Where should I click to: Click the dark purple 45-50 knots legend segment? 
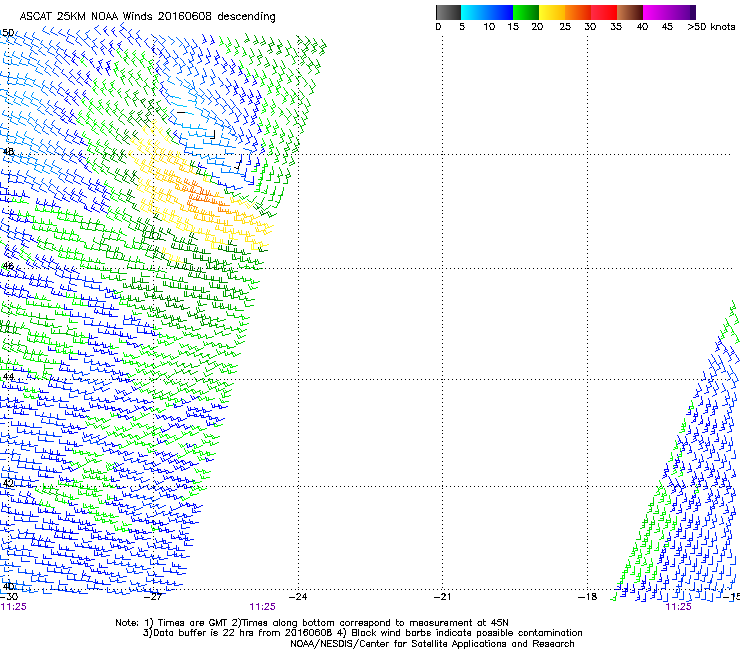[682, 12]
